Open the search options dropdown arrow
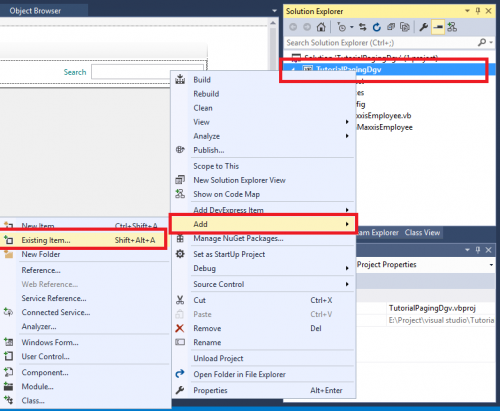This screenshot has height=411, width=500. click(491, 43)
